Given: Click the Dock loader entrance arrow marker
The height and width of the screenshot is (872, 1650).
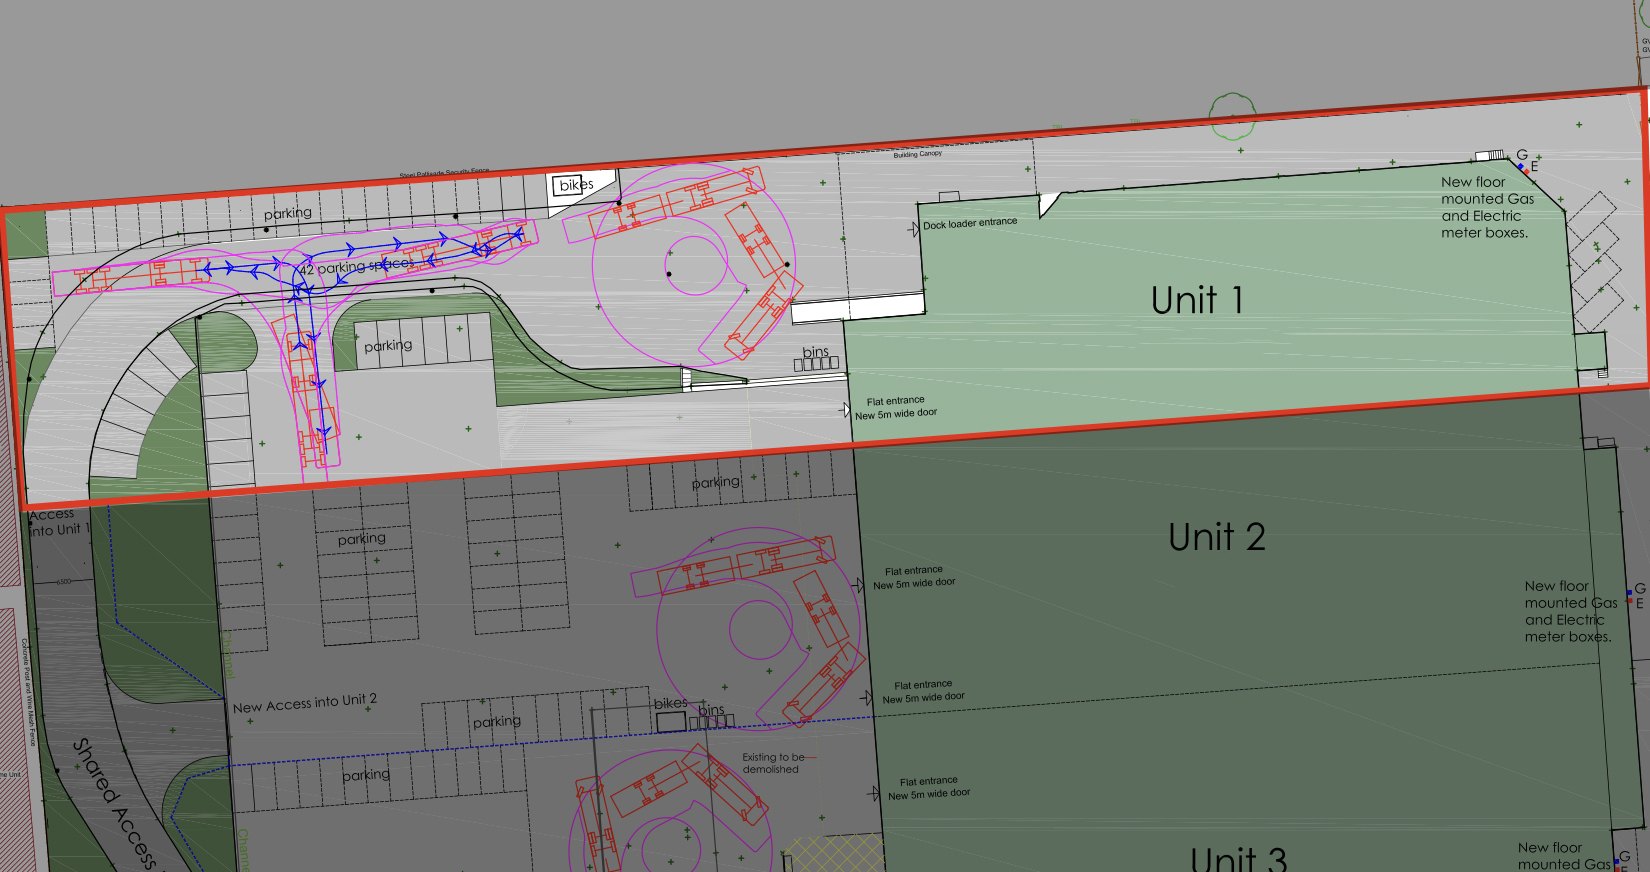Looking at the screenshot, I should pos(913,229).
